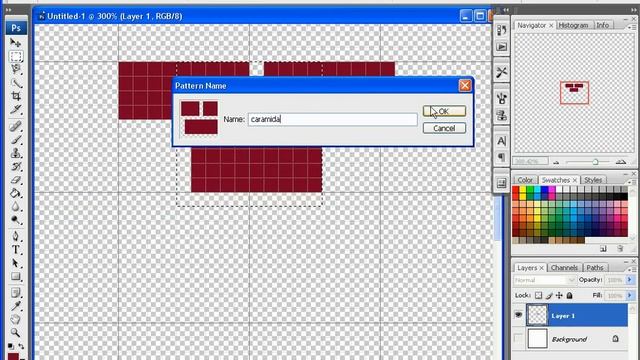Select the Rectangle shape tool

(16, 276)
